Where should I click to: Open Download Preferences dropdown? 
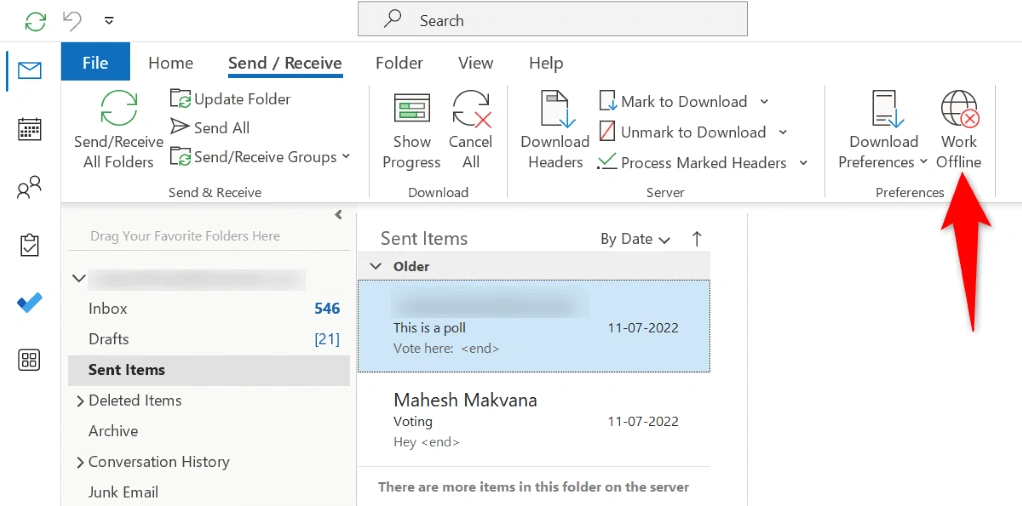(x=883, y=130)
